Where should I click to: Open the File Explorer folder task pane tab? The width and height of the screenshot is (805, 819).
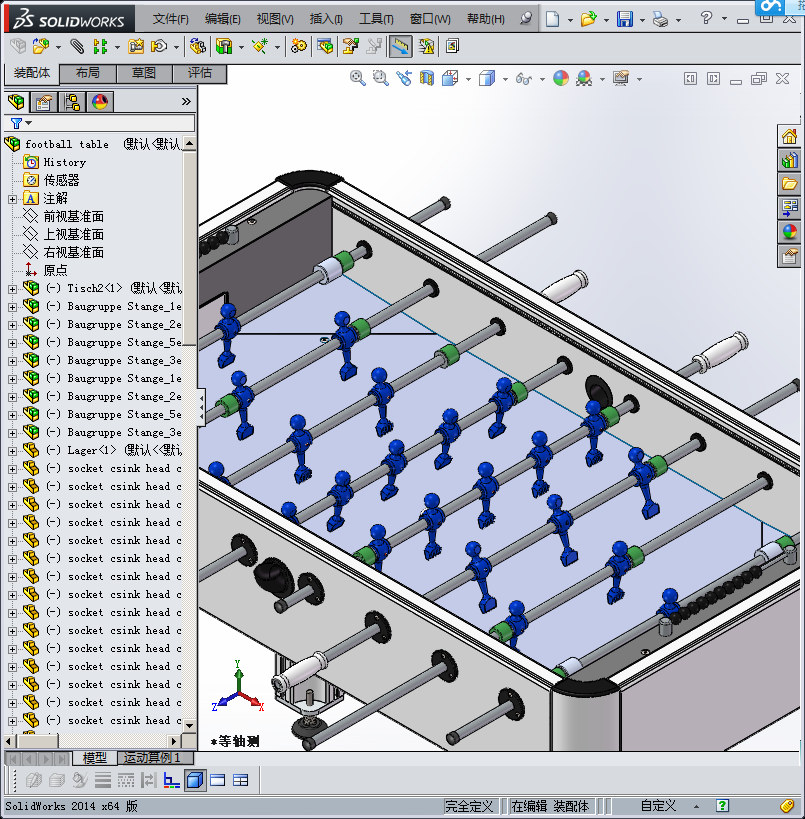click(x=790, y=183)
